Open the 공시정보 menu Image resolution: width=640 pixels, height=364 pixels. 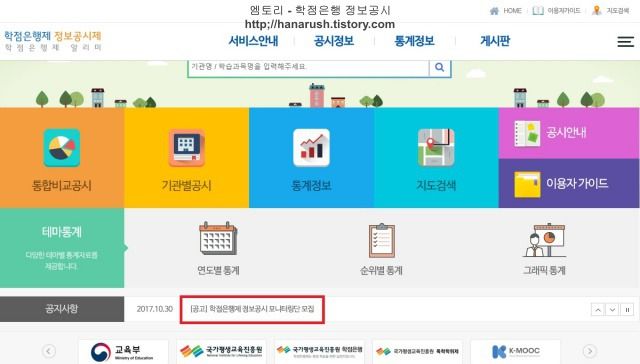[334, 41]
